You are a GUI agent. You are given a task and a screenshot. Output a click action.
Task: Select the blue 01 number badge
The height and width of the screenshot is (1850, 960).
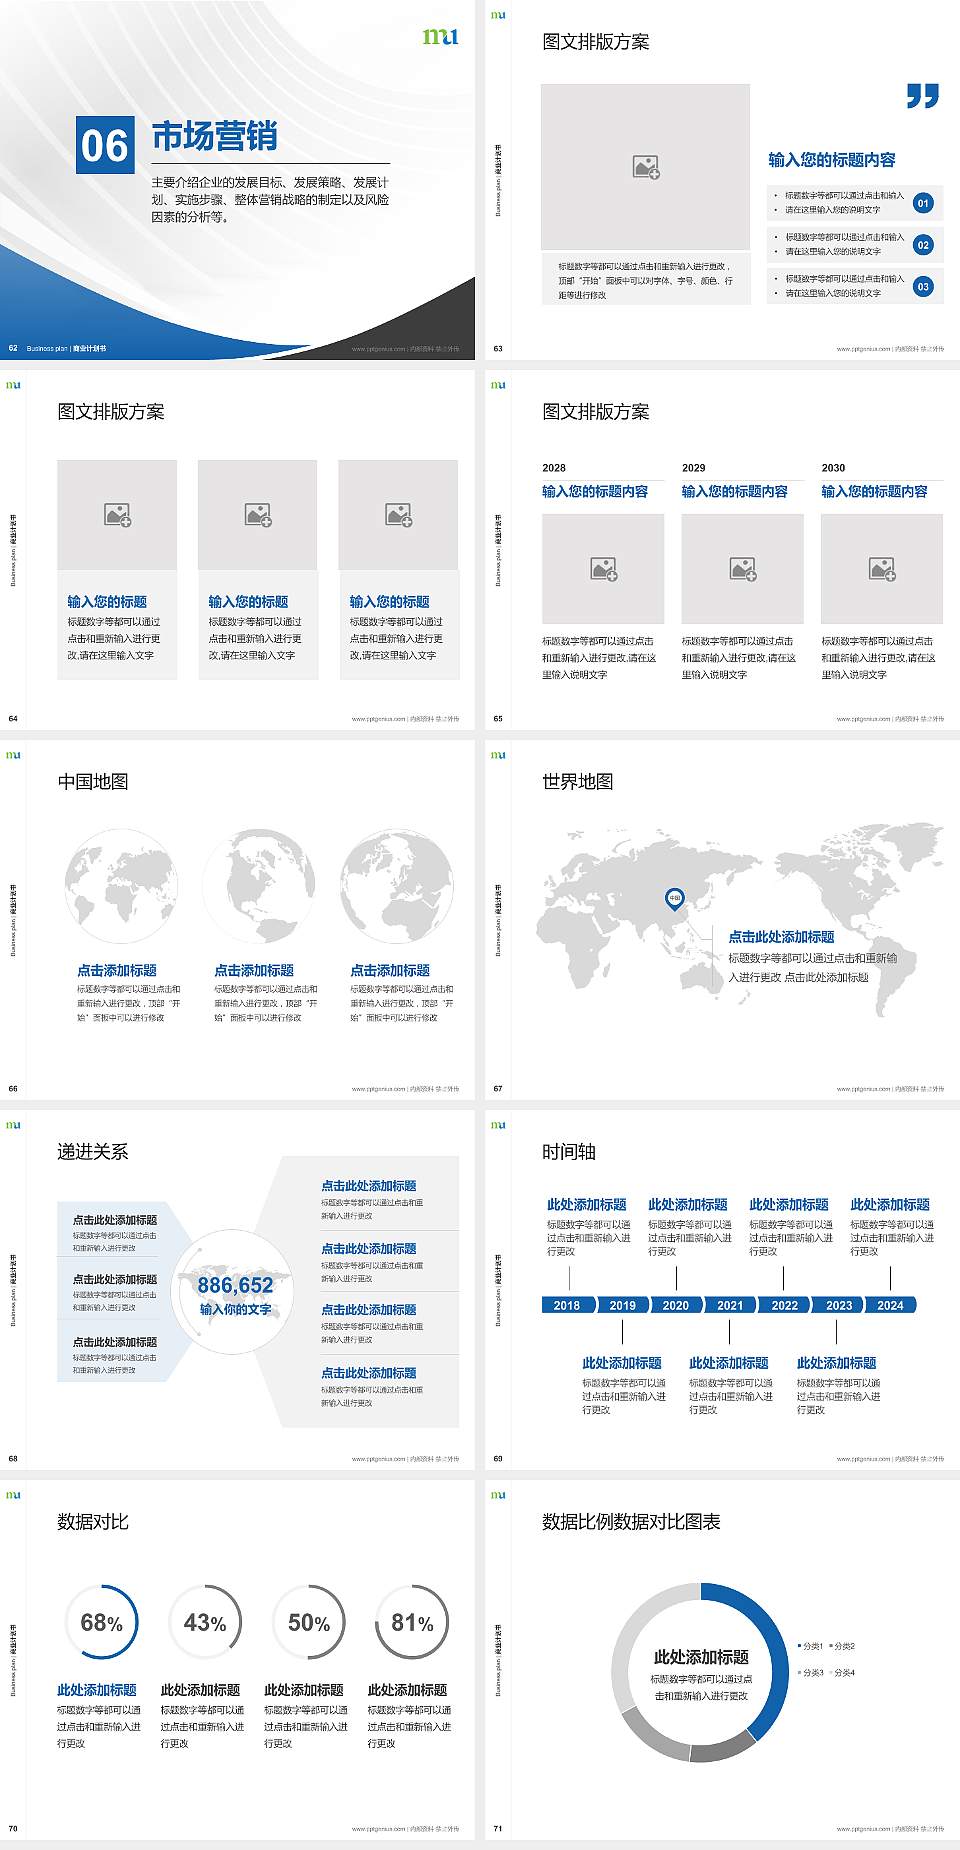pyautogui.click(x=922, y=203)
